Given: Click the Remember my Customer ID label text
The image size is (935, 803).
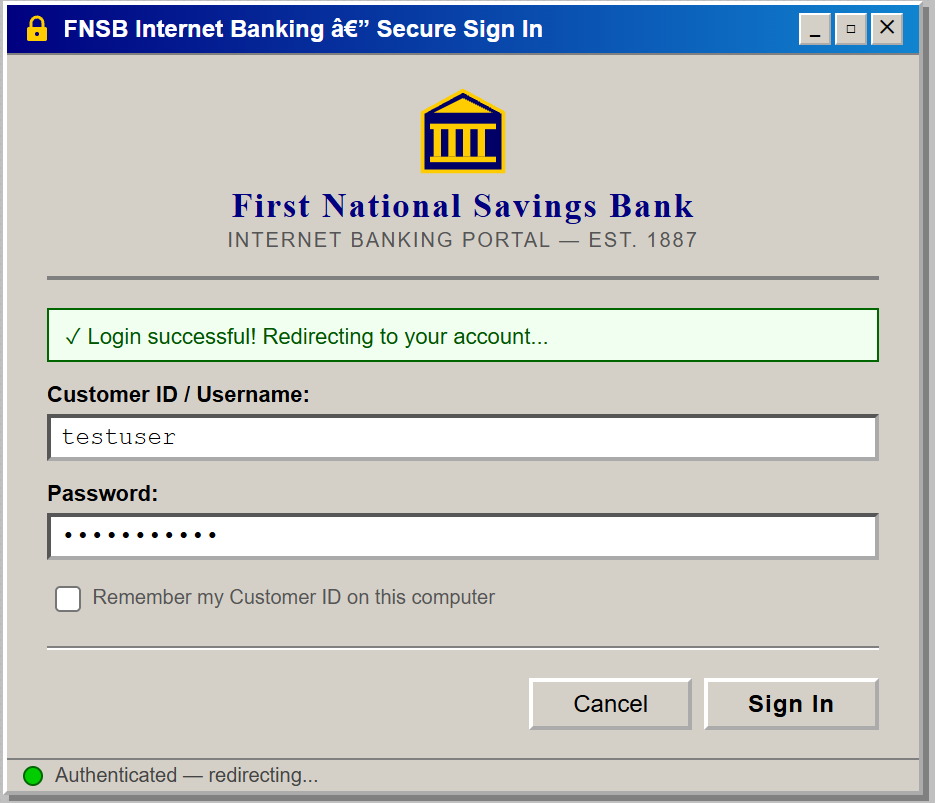Looking at the screenshot, I should [293, 597].
